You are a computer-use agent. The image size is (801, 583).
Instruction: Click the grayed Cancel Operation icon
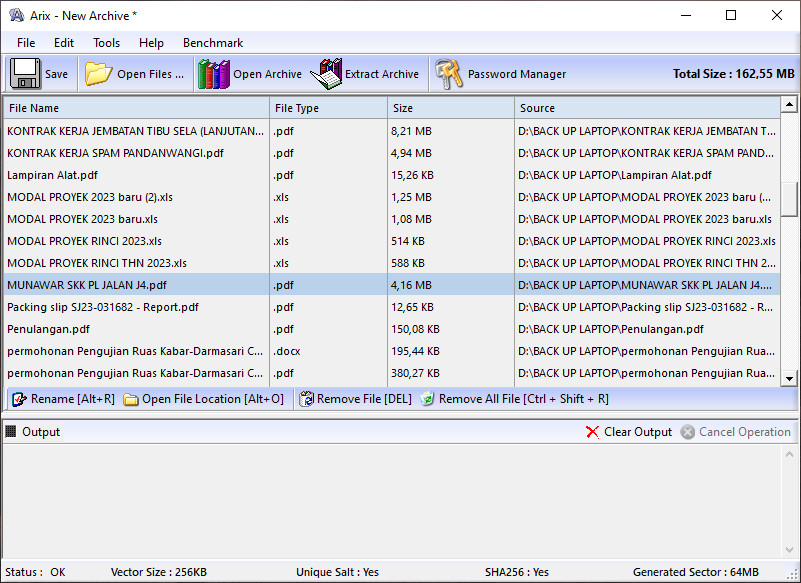(x=688, y=432)
